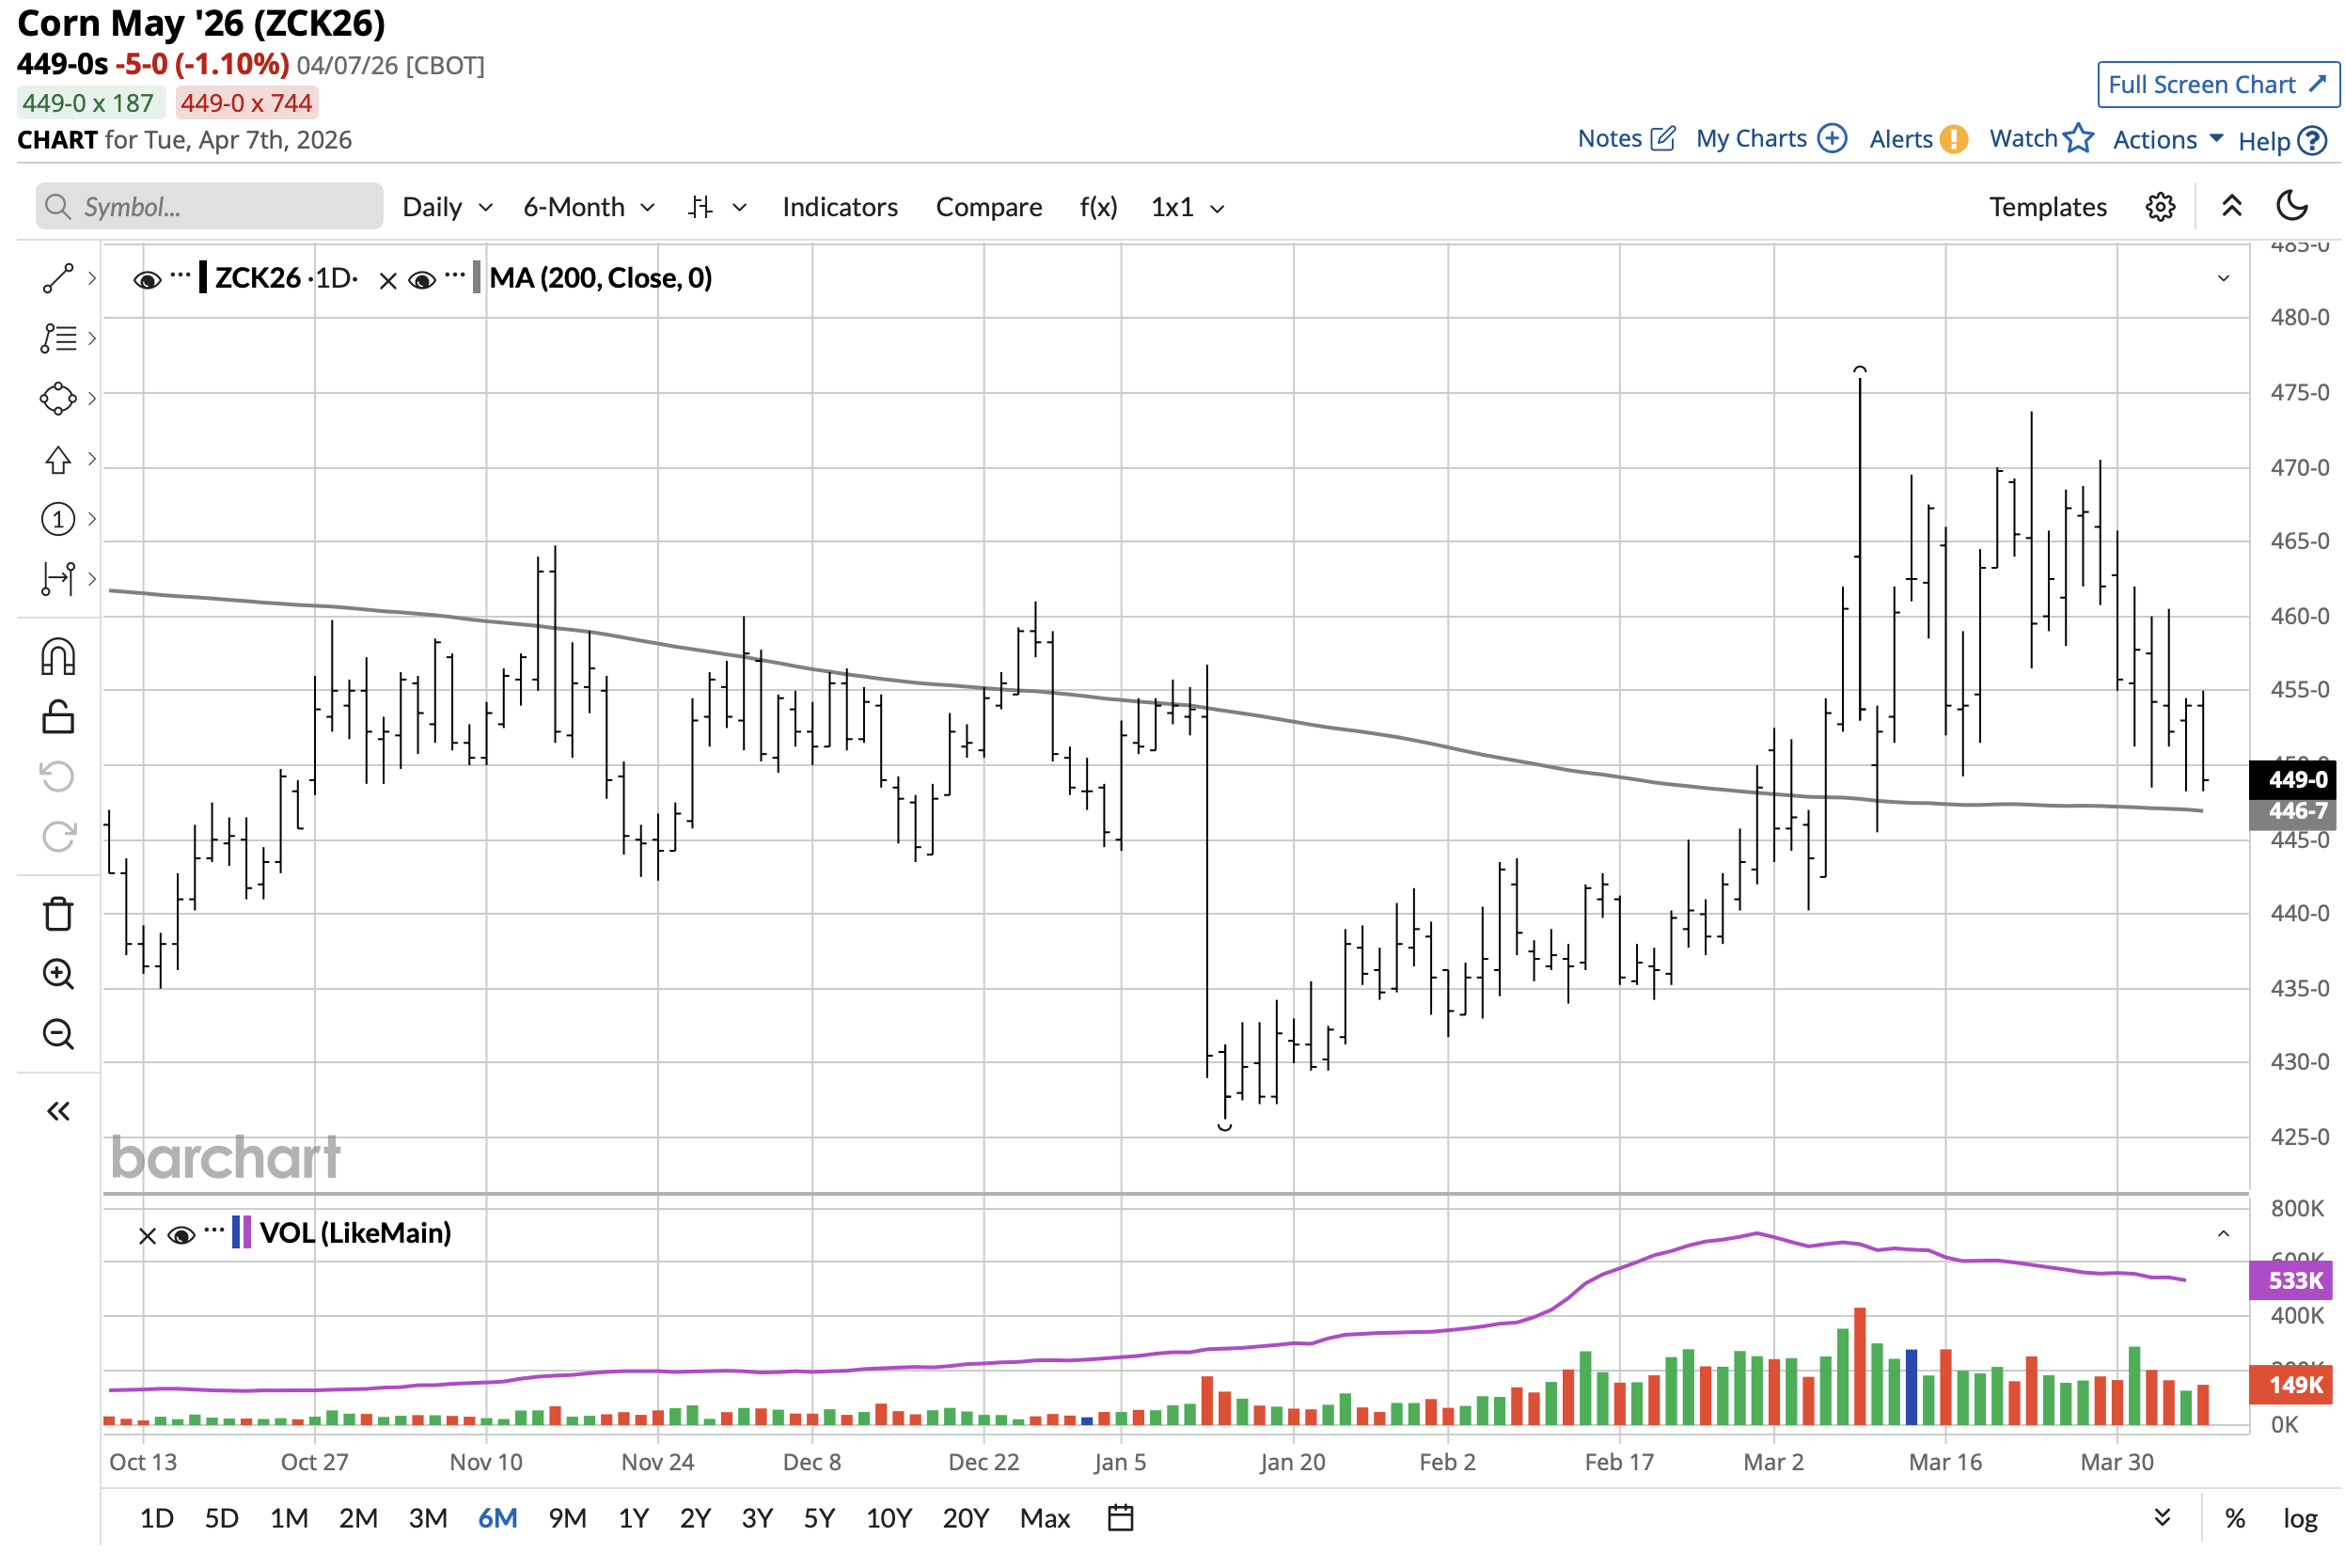Open the 1x1 grid layout dropdown
The image size is (2345, 1568).
point(1186,207)
